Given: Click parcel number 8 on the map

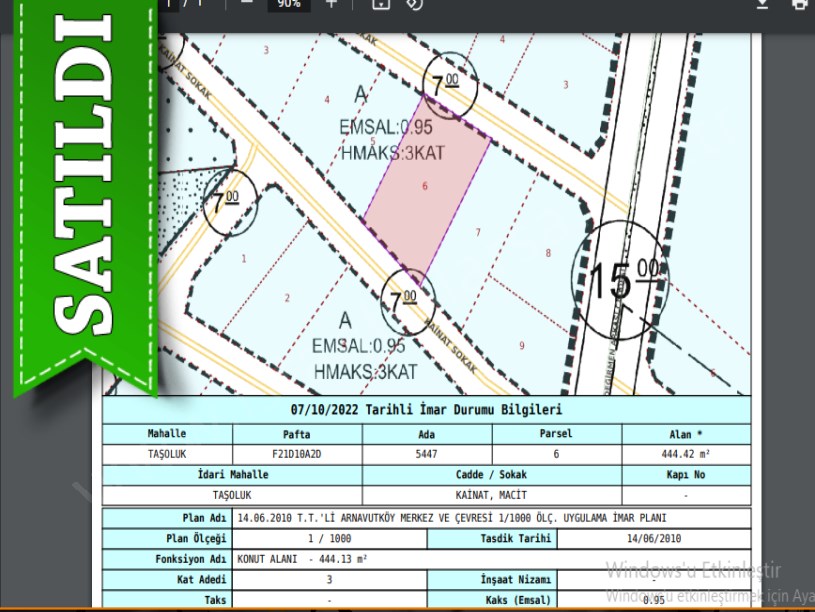Looking at the screenshot, I should pos(547,253).
